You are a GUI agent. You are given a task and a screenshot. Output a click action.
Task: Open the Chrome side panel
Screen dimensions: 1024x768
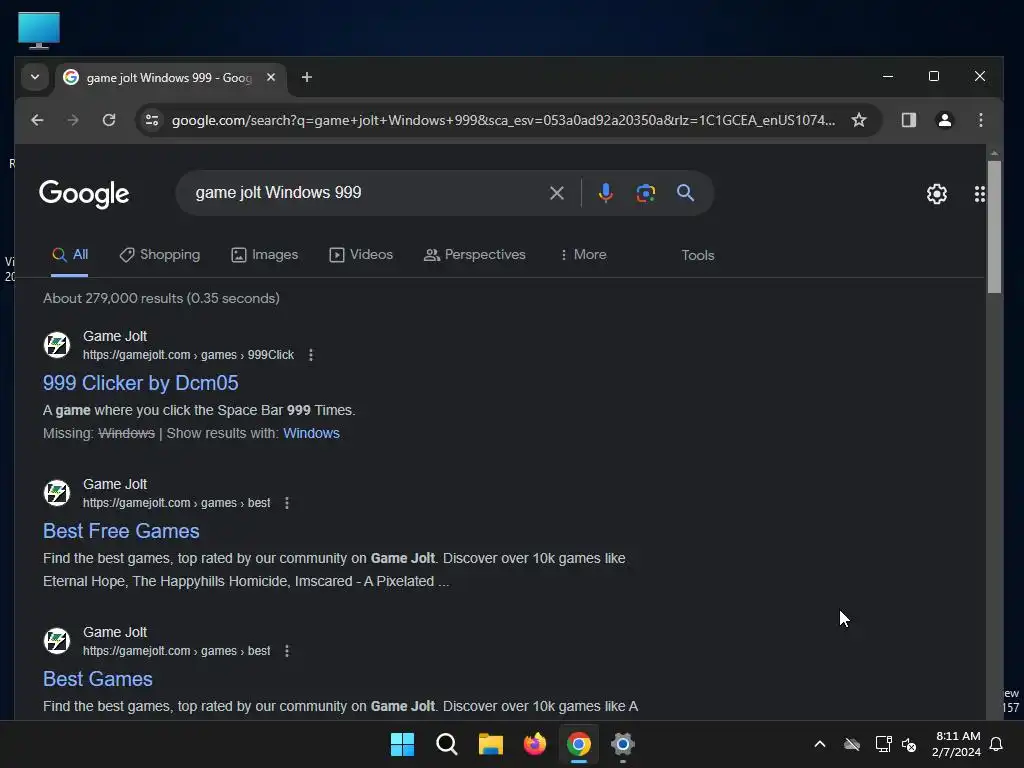click(x=908, y=120)
